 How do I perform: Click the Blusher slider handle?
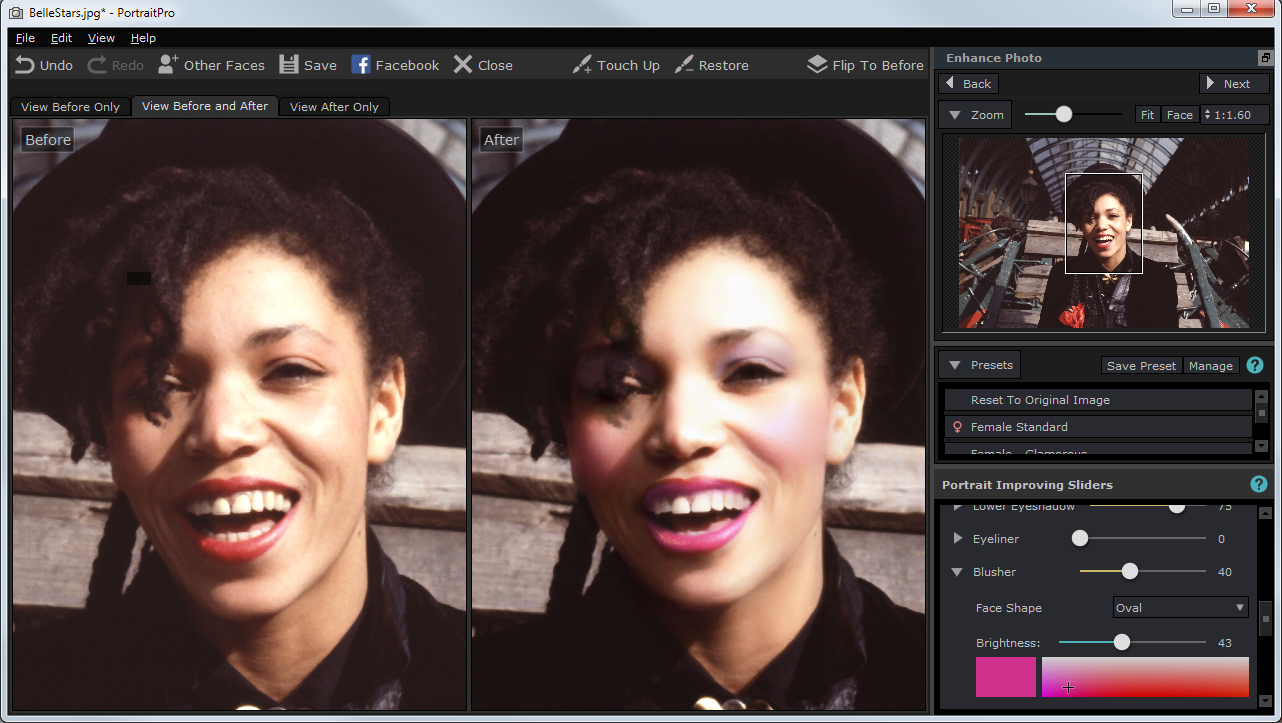[1130, 571]
